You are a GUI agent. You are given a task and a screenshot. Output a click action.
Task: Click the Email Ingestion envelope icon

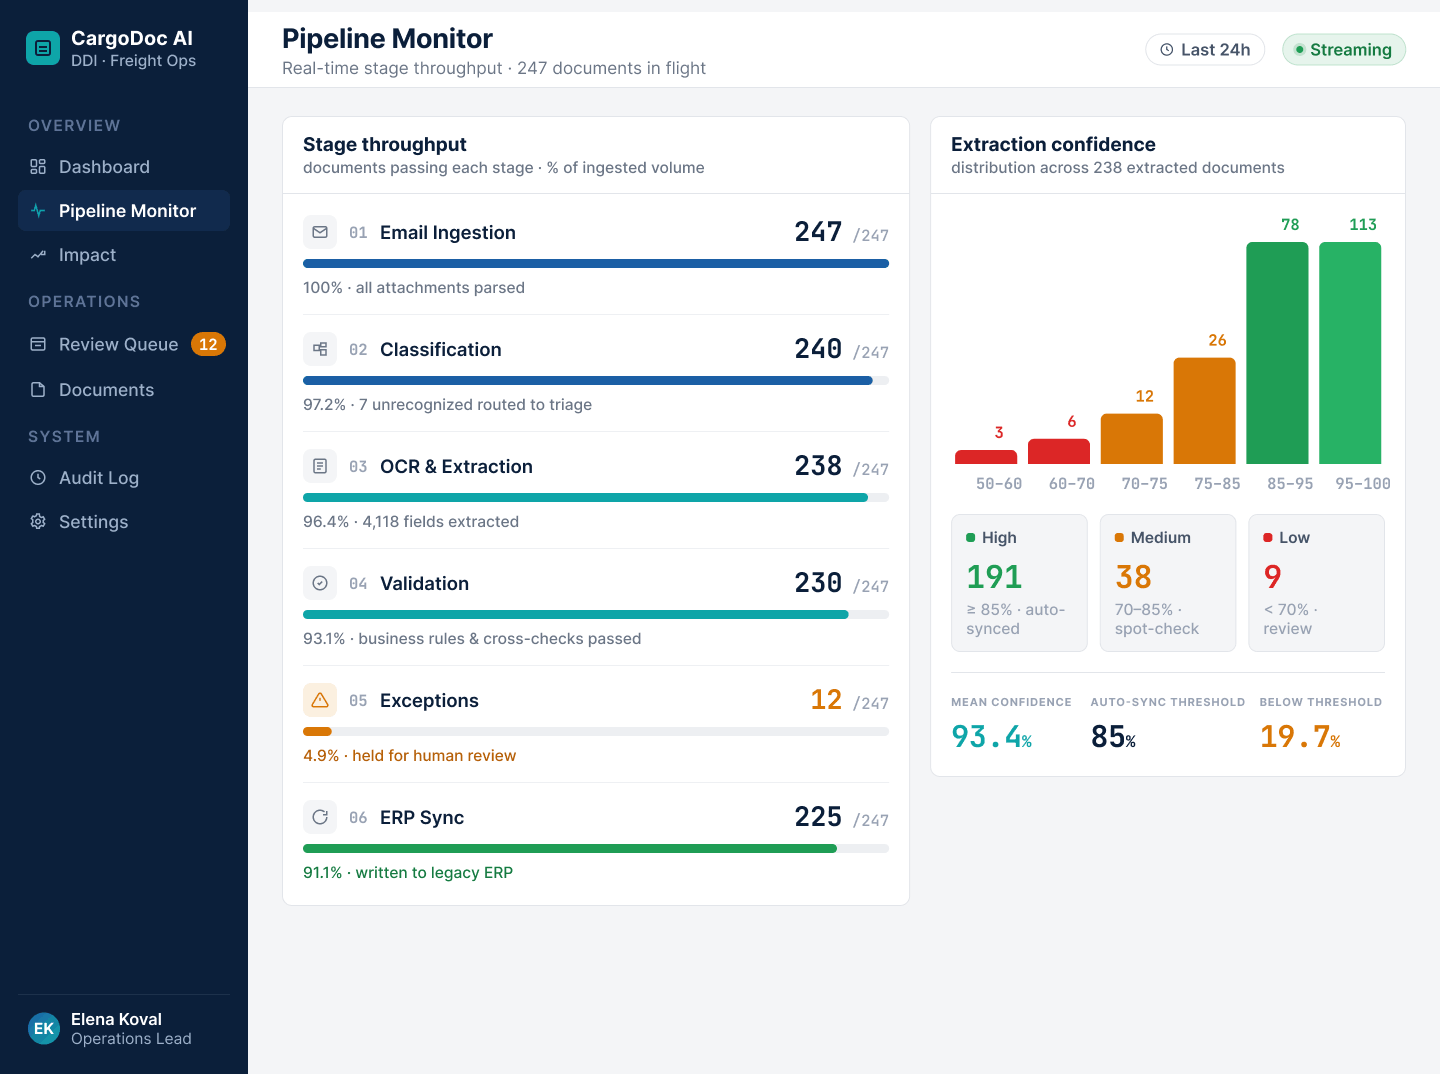pos(320,232)
